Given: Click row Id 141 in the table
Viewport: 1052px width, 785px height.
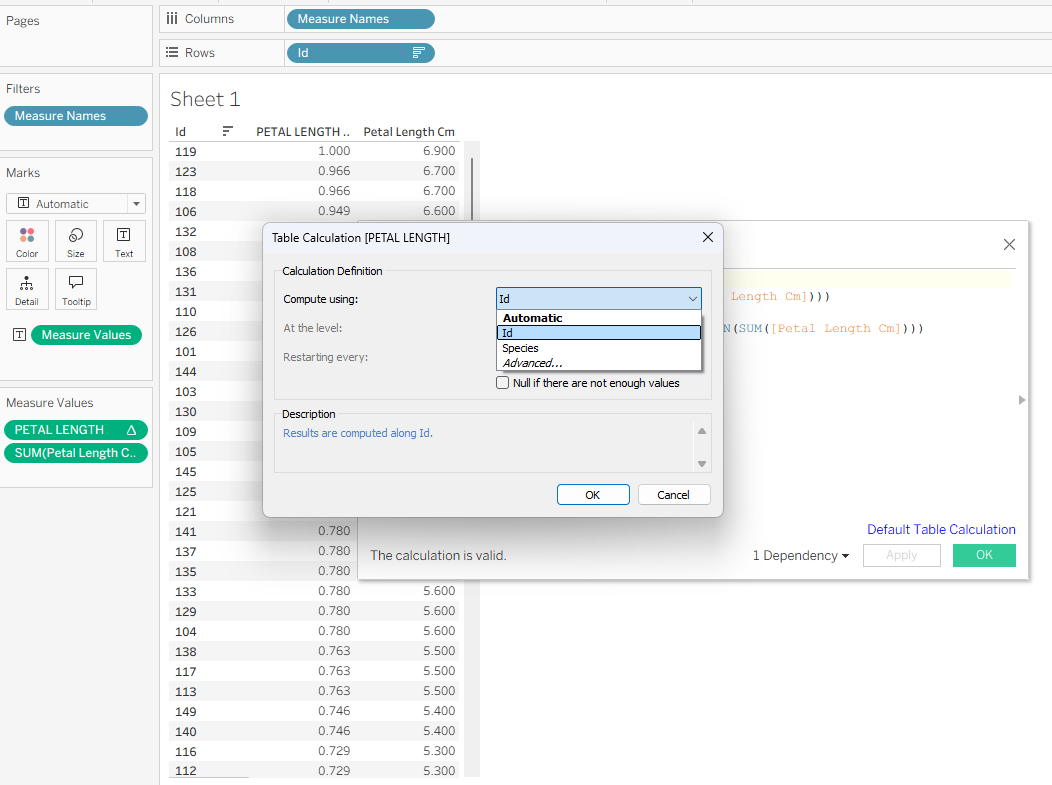Looking at the screenshot, I should [186, 531].
